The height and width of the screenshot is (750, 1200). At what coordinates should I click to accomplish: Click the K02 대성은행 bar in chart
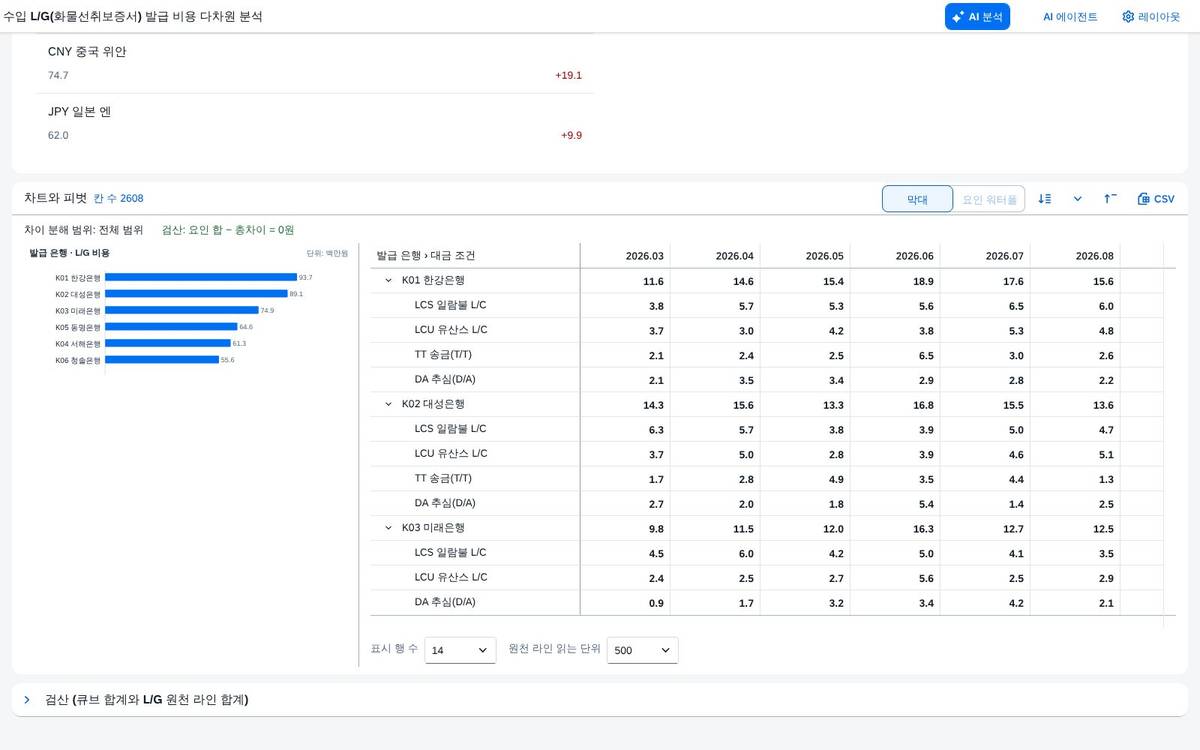click(196, 294)
